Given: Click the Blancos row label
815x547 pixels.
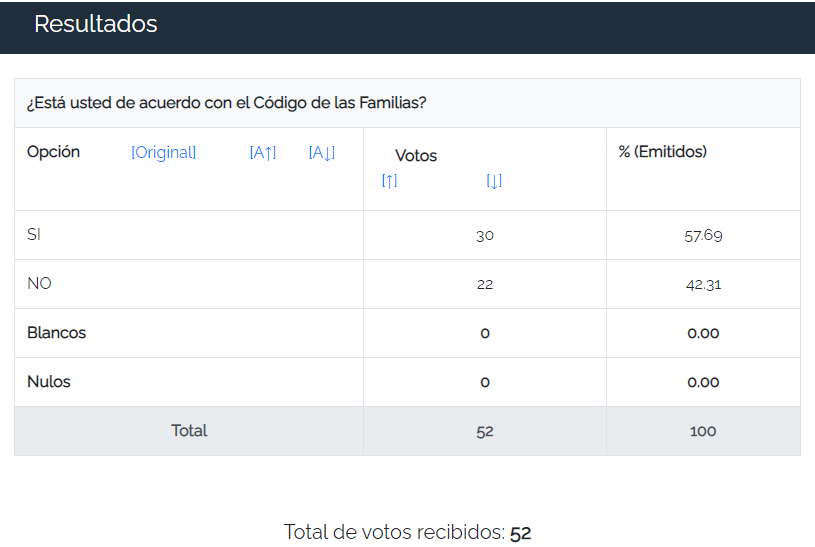Looking at the screenshot, I should pos(57,333).
